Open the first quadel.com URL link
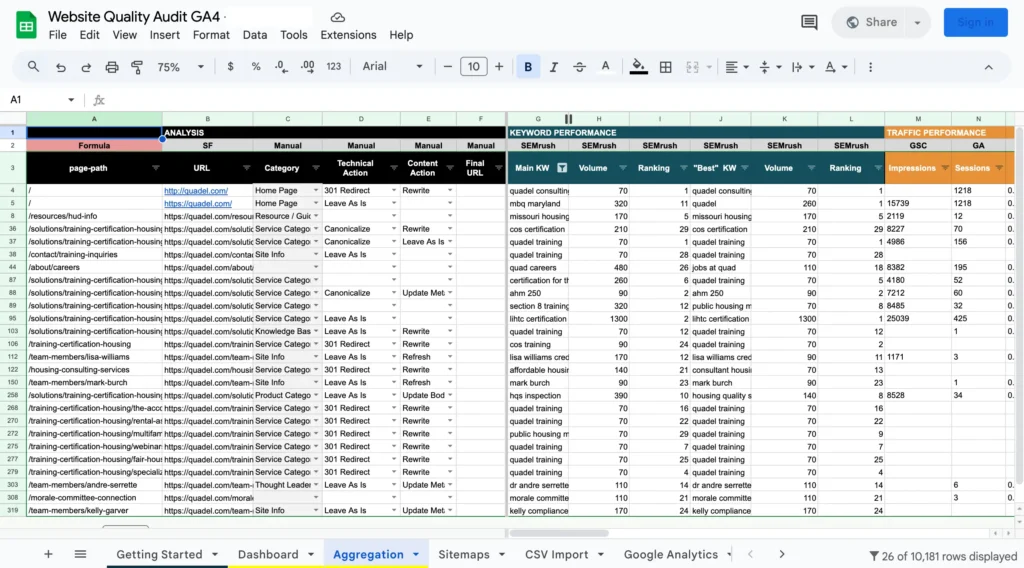 (x=196, y=191)
